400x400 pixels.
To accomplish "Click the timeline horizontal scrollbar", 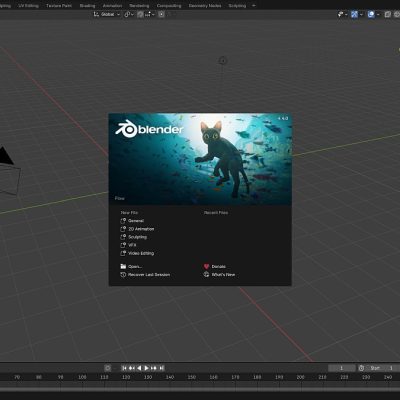I will point(200,389).
